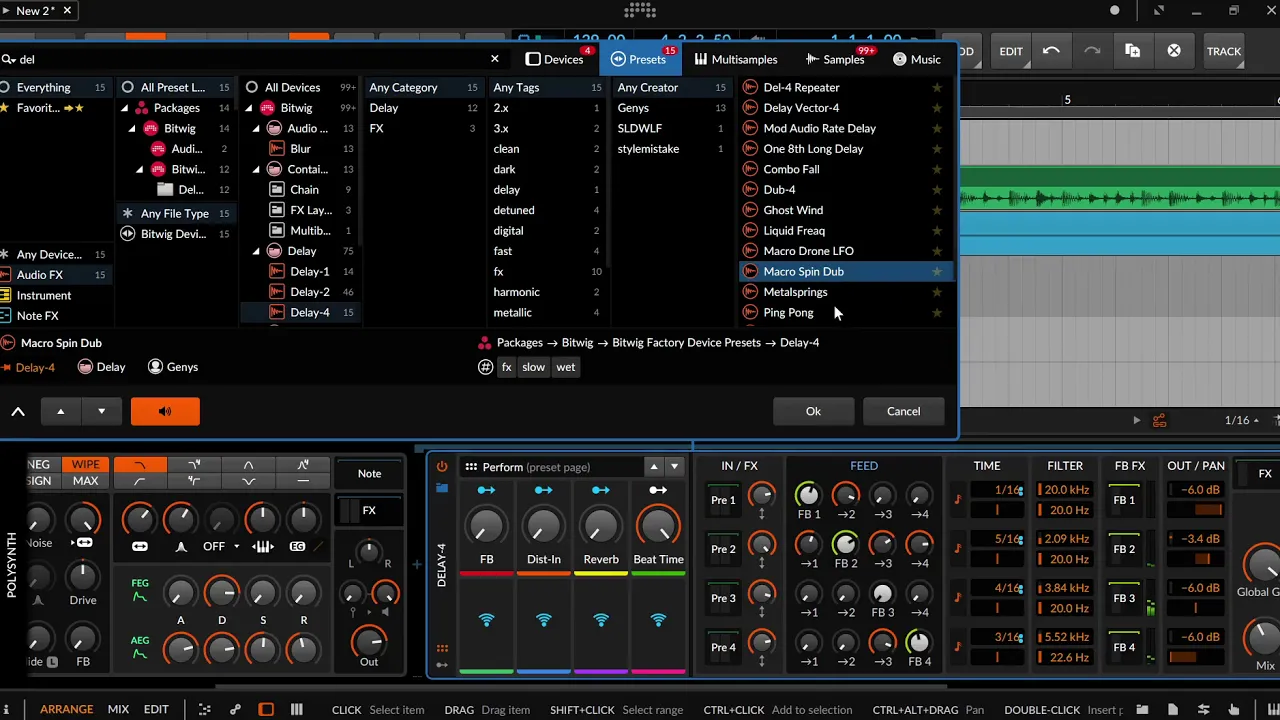Image resolution: width=1280 pixels, height=720 pixels.
Task: Click the 'slow' tag chip
Action: (533, 367)
